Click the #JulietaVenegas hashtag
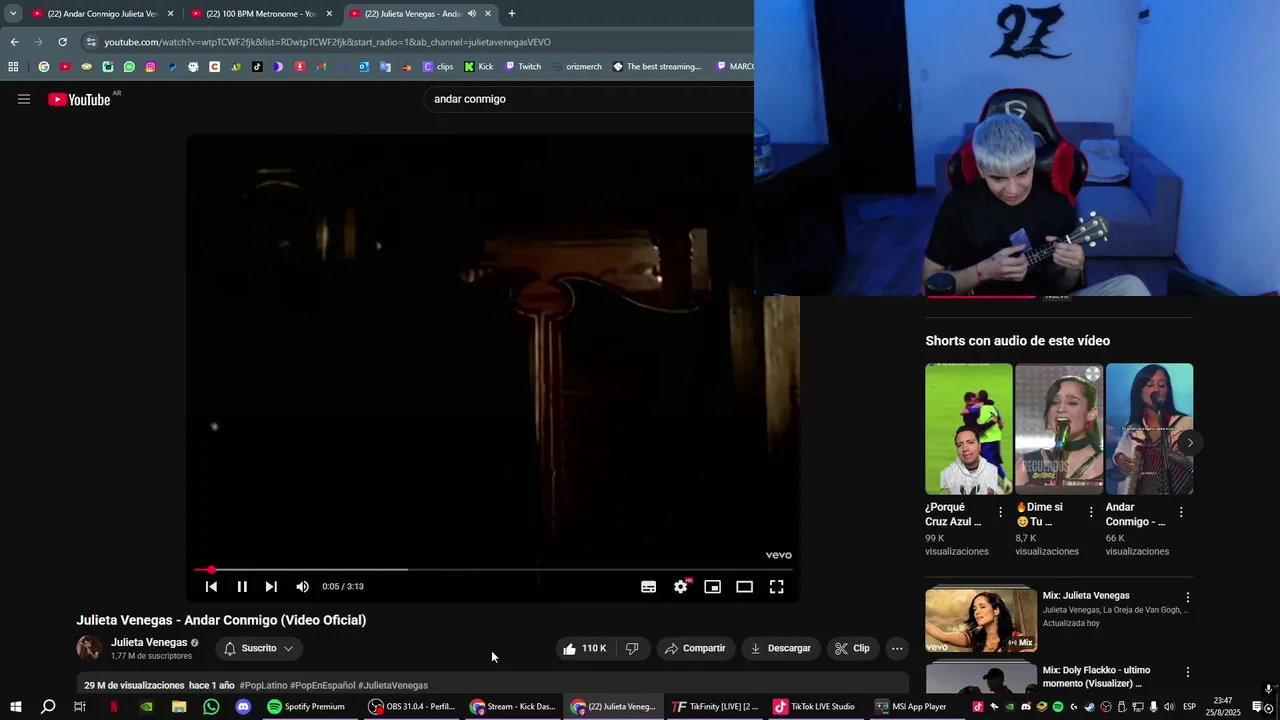 (x=393, y=686)
